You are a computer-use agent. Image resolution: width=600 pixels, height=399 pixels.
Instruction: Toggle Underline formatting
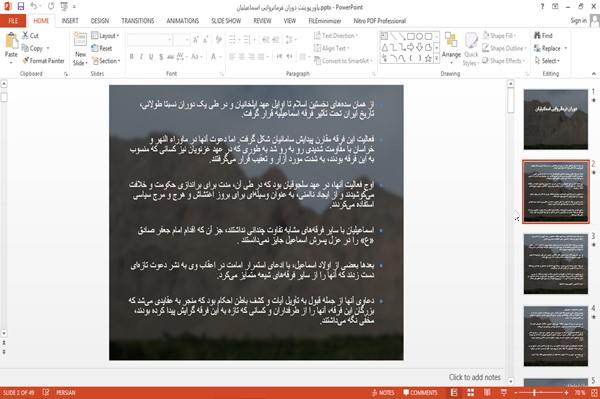(151, 57)
